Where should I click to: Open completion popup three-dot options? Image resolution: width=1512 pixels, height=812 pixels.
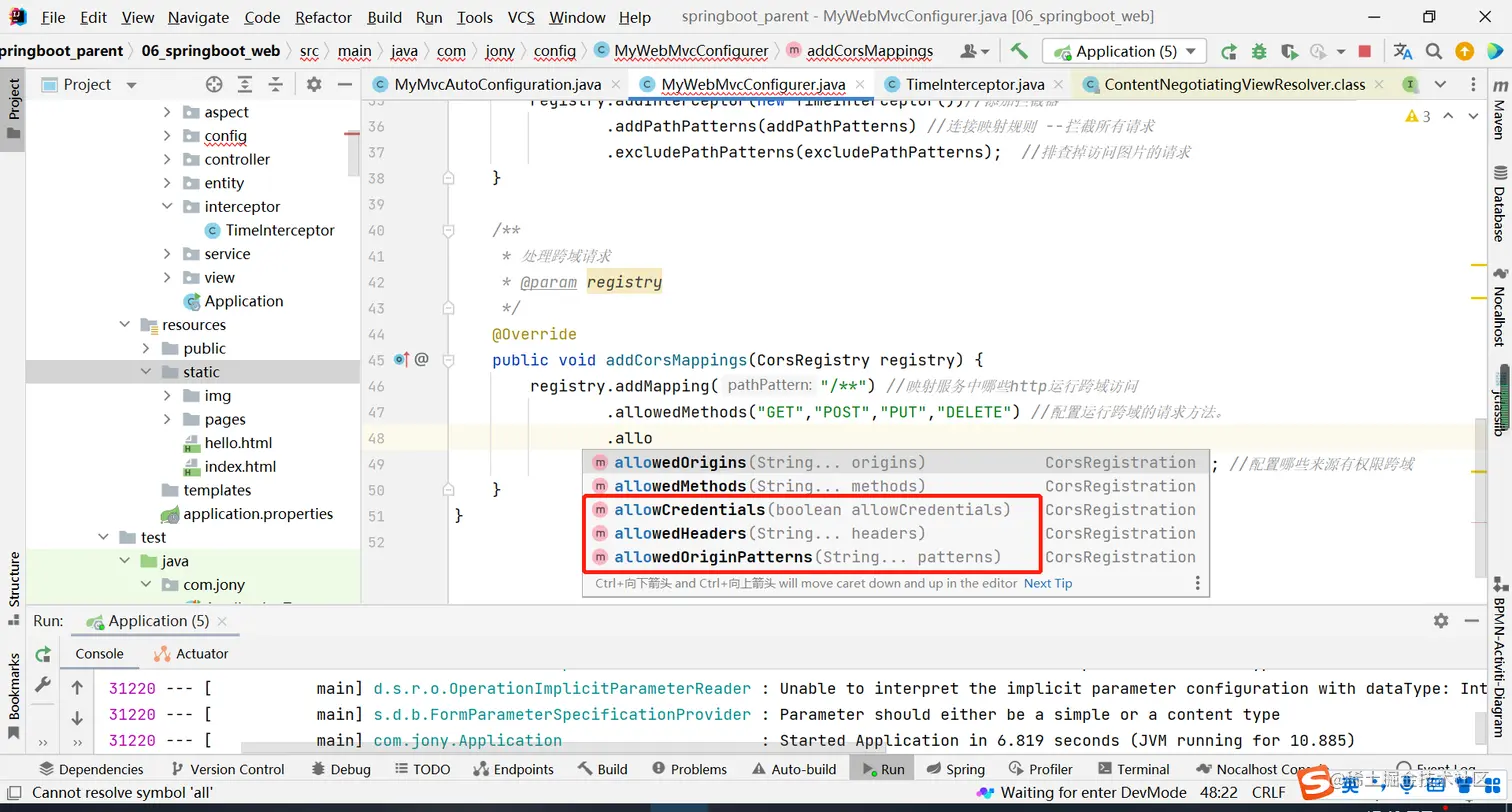(x=1197, y=583)
